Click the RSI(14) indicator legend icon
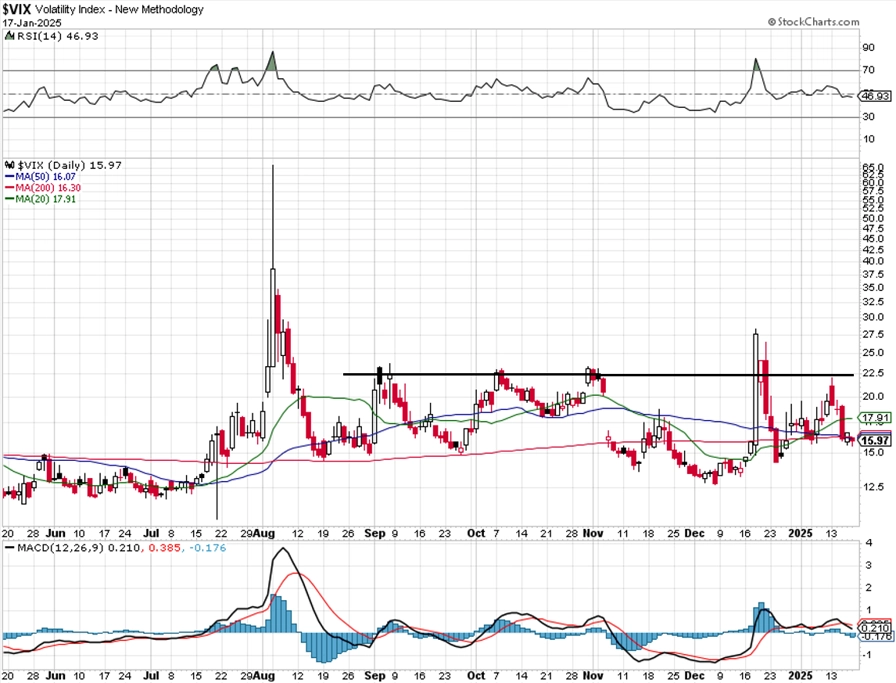896x683 pixels. (10, 36)
